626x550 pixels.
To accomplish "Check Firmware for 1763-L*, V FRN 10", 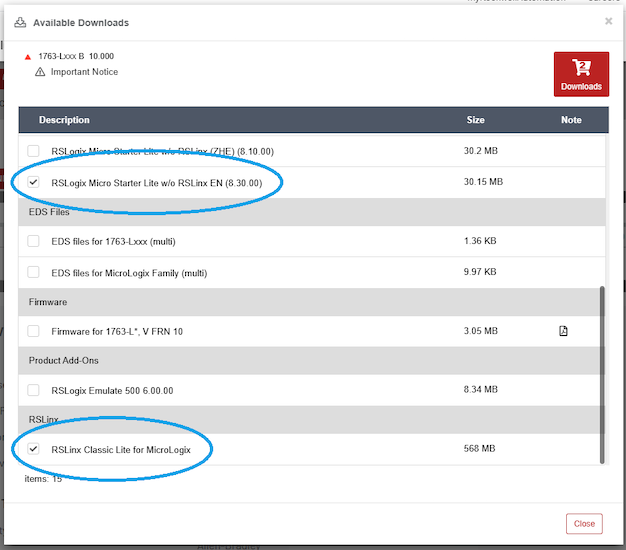I will (x=33, y=331).
